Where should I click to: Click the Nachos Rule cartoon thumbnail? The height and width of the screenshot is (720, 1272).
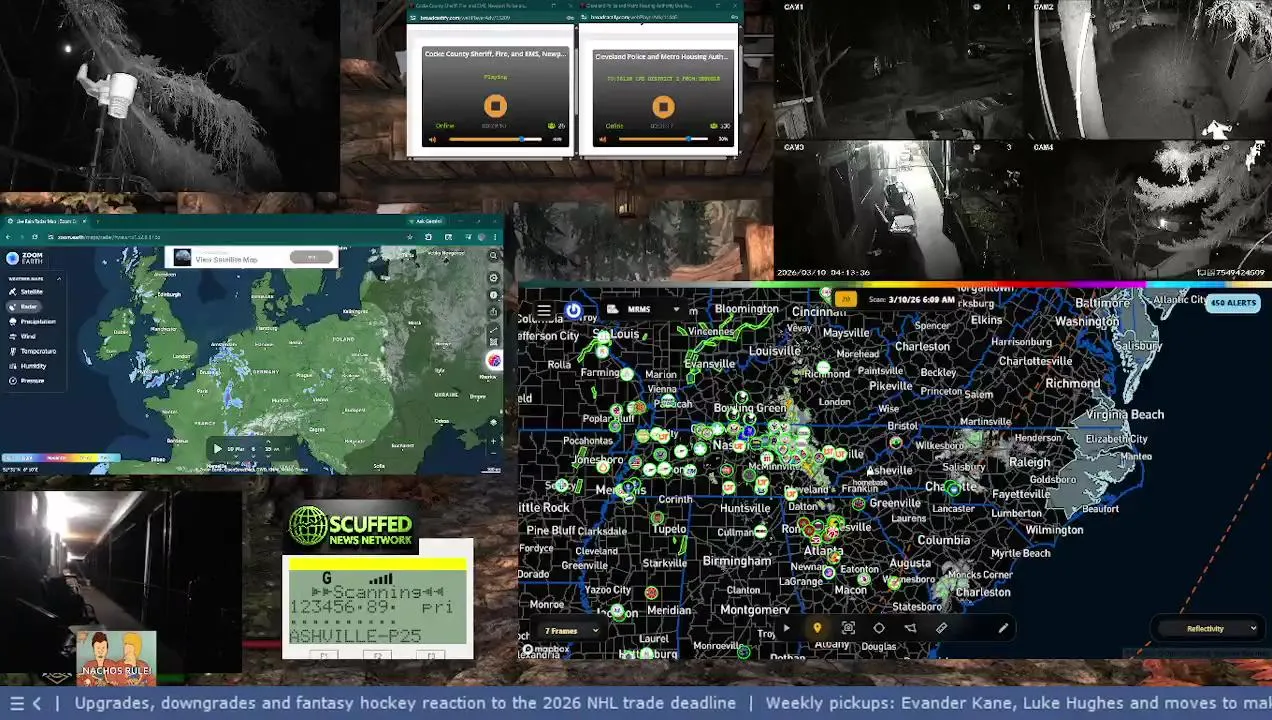116,656
